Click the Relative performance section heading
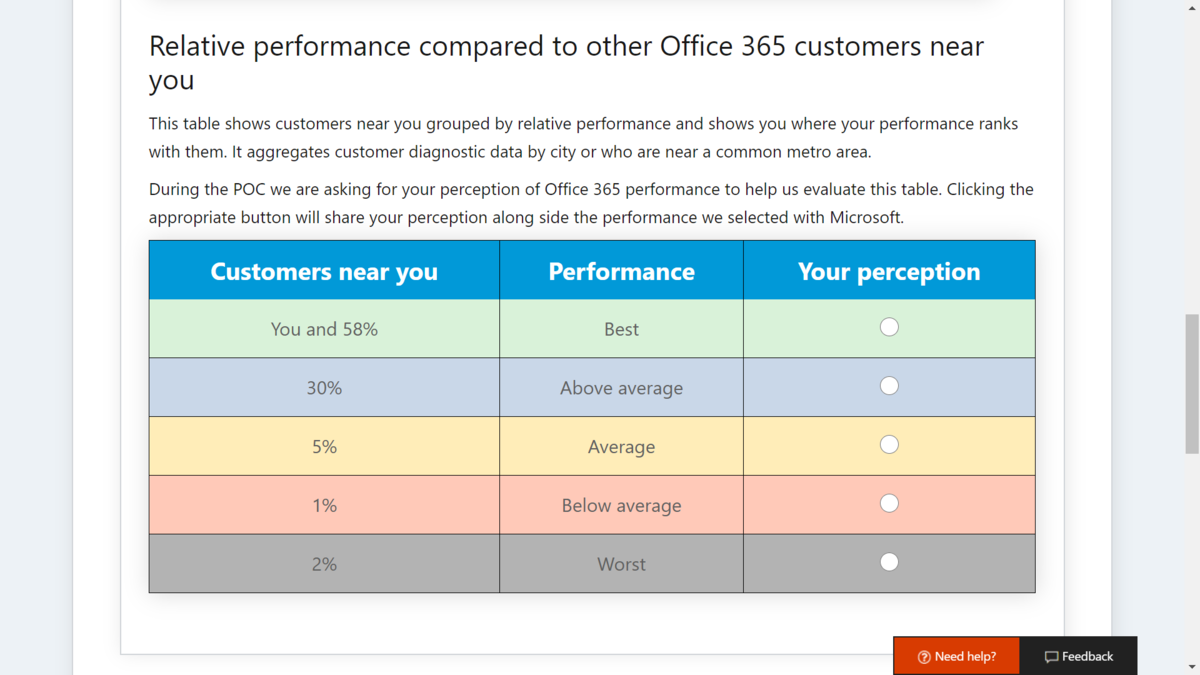1200x675 pixels. (566, 62)
